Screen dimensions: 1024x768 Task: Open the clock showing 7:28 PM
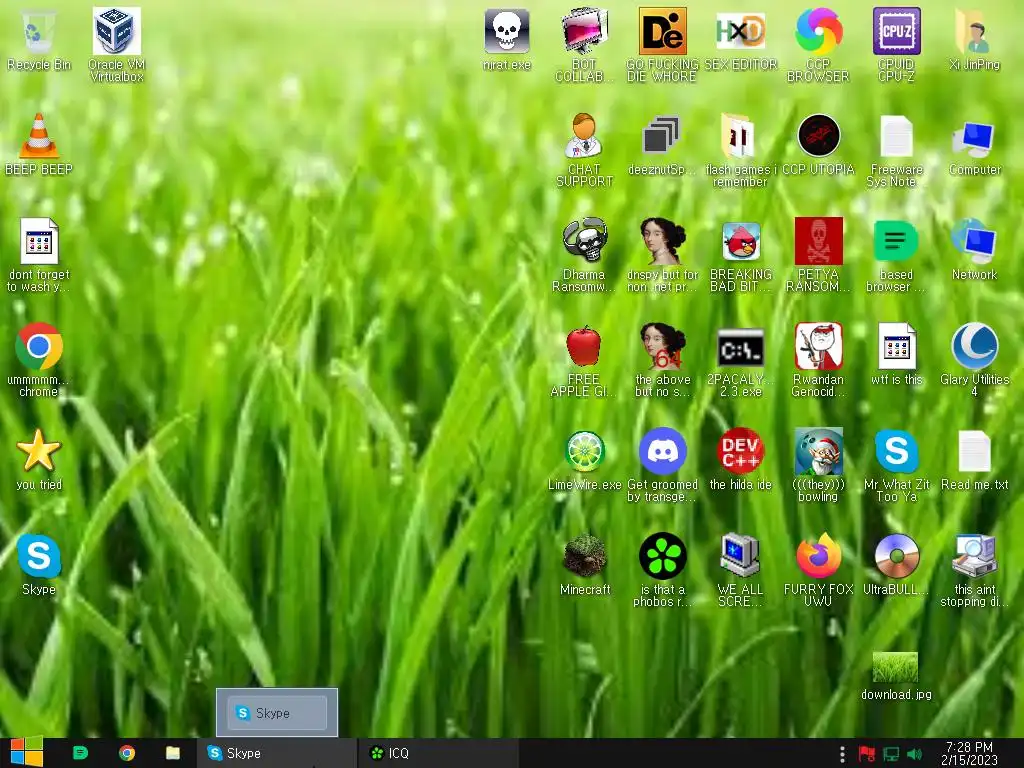pyautogui.click(x=969, y=753)
